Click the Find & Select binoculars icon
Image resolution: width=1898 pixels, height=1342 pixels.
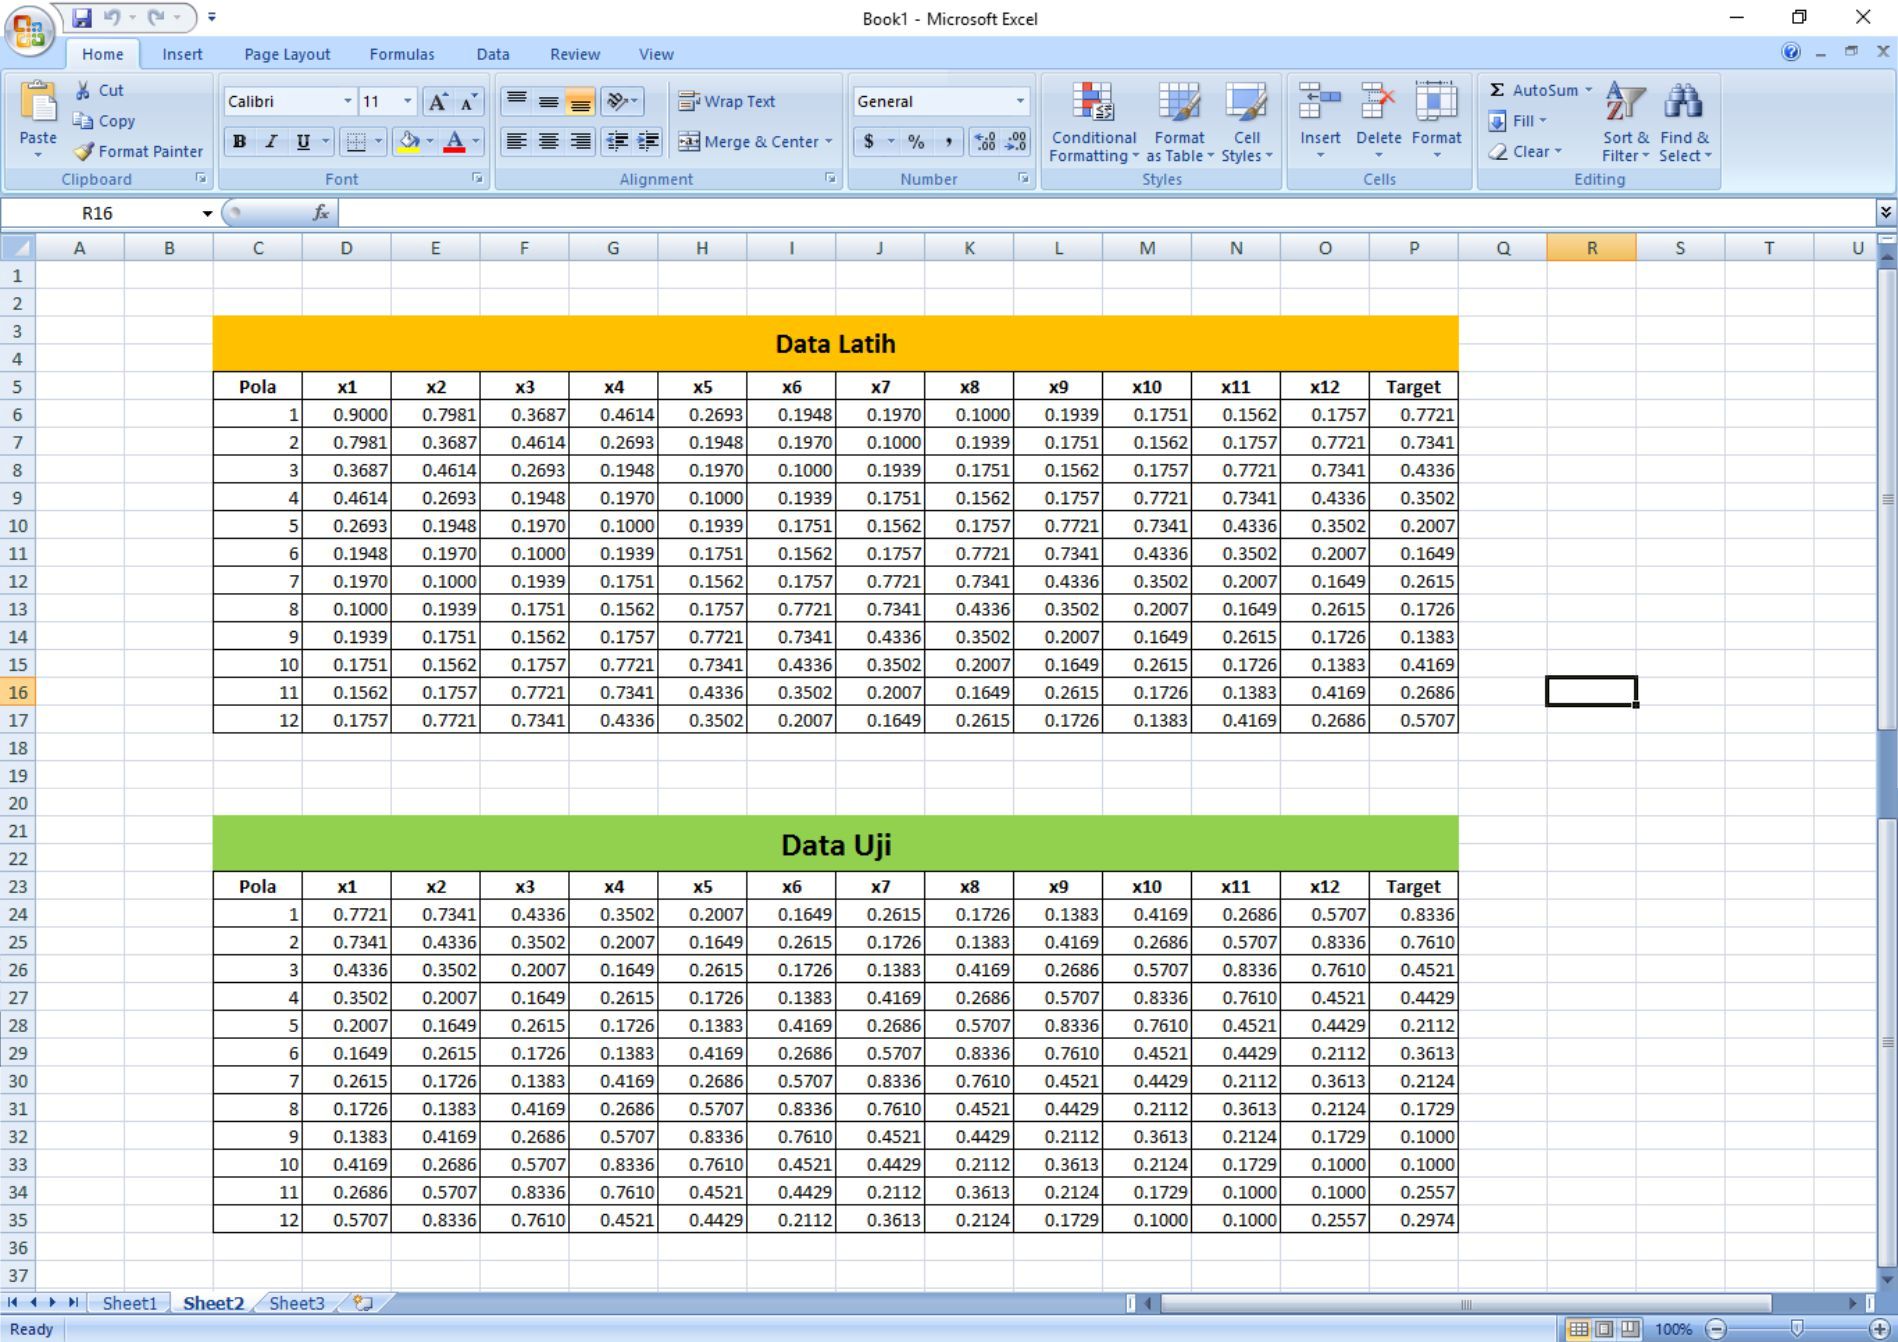[1683, 102]
